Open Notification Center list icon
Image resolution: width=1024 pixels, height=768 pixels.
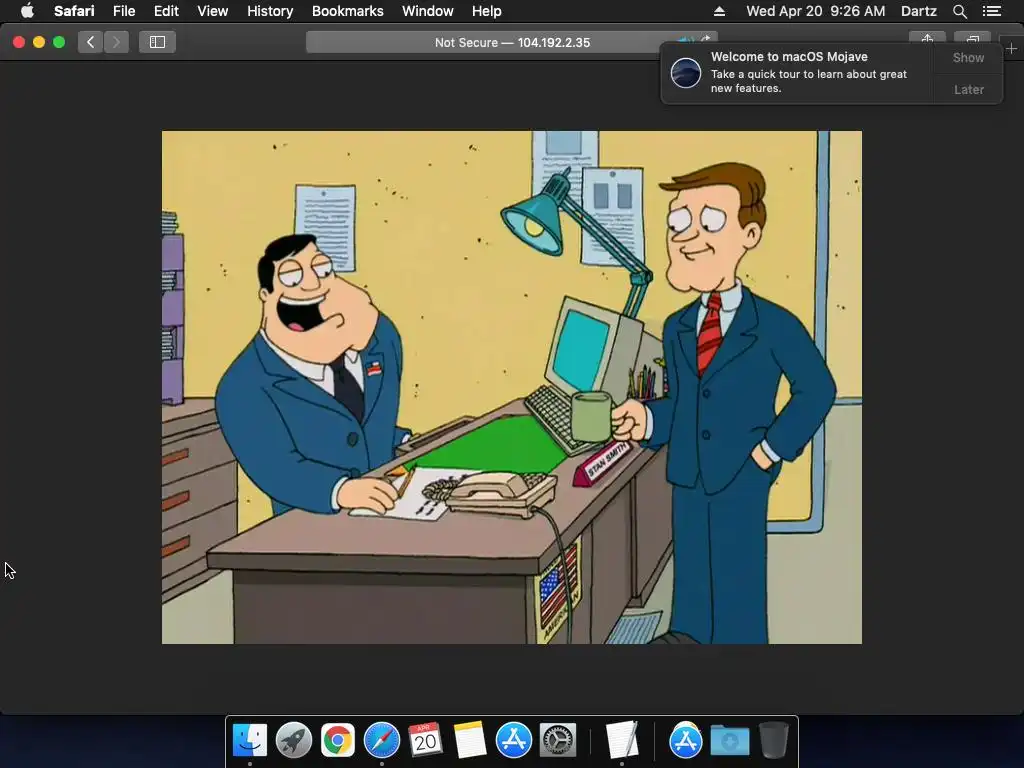pos(991,11)
